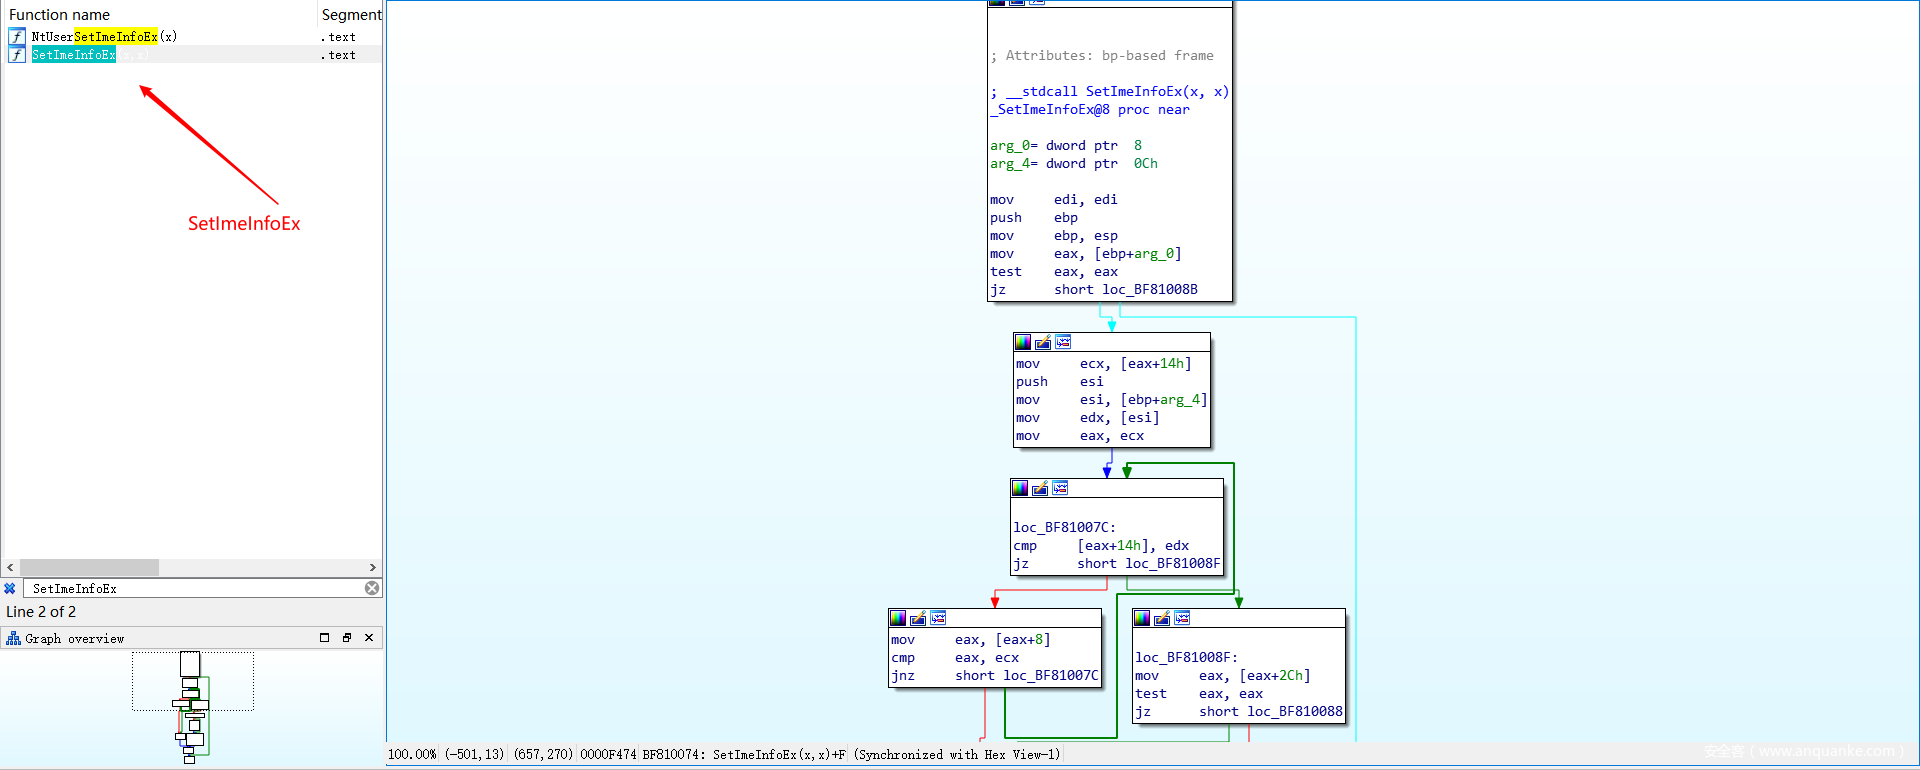Click the pencil icon on the 'mov ecx, [eax+14h]' block
Viewport: 1920px width, 770px height.
pyautogui.click(x=1043, y=342)
